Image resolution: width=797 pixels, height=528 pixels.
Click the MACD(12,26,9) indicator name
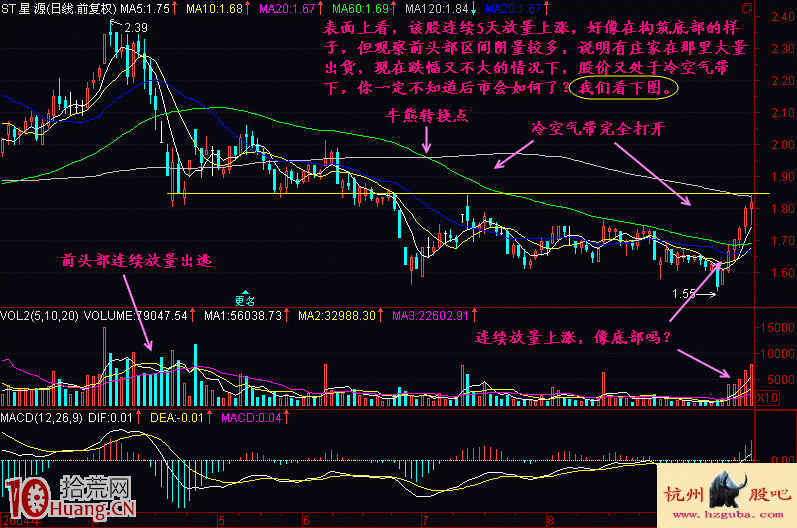pyautogui.click(x=41, y=418)
